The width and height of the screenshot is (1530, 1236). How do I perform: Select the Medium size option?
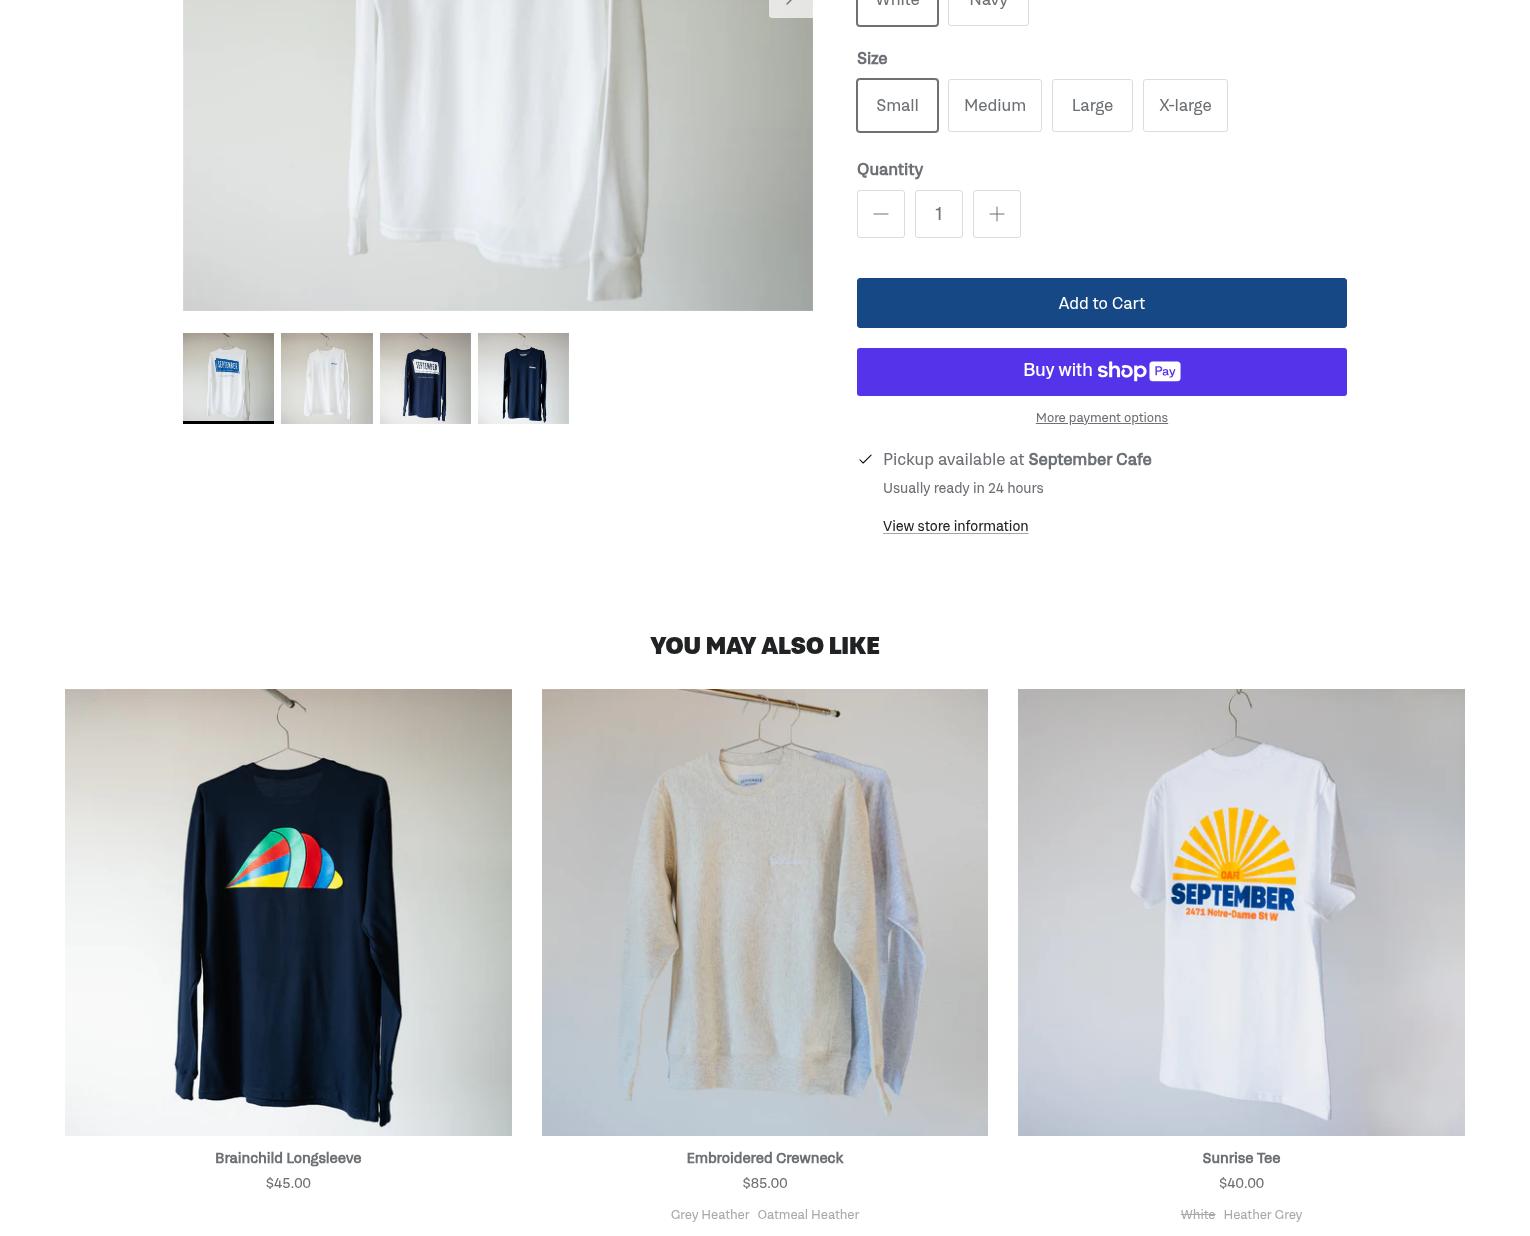click(x=994, y=105)
